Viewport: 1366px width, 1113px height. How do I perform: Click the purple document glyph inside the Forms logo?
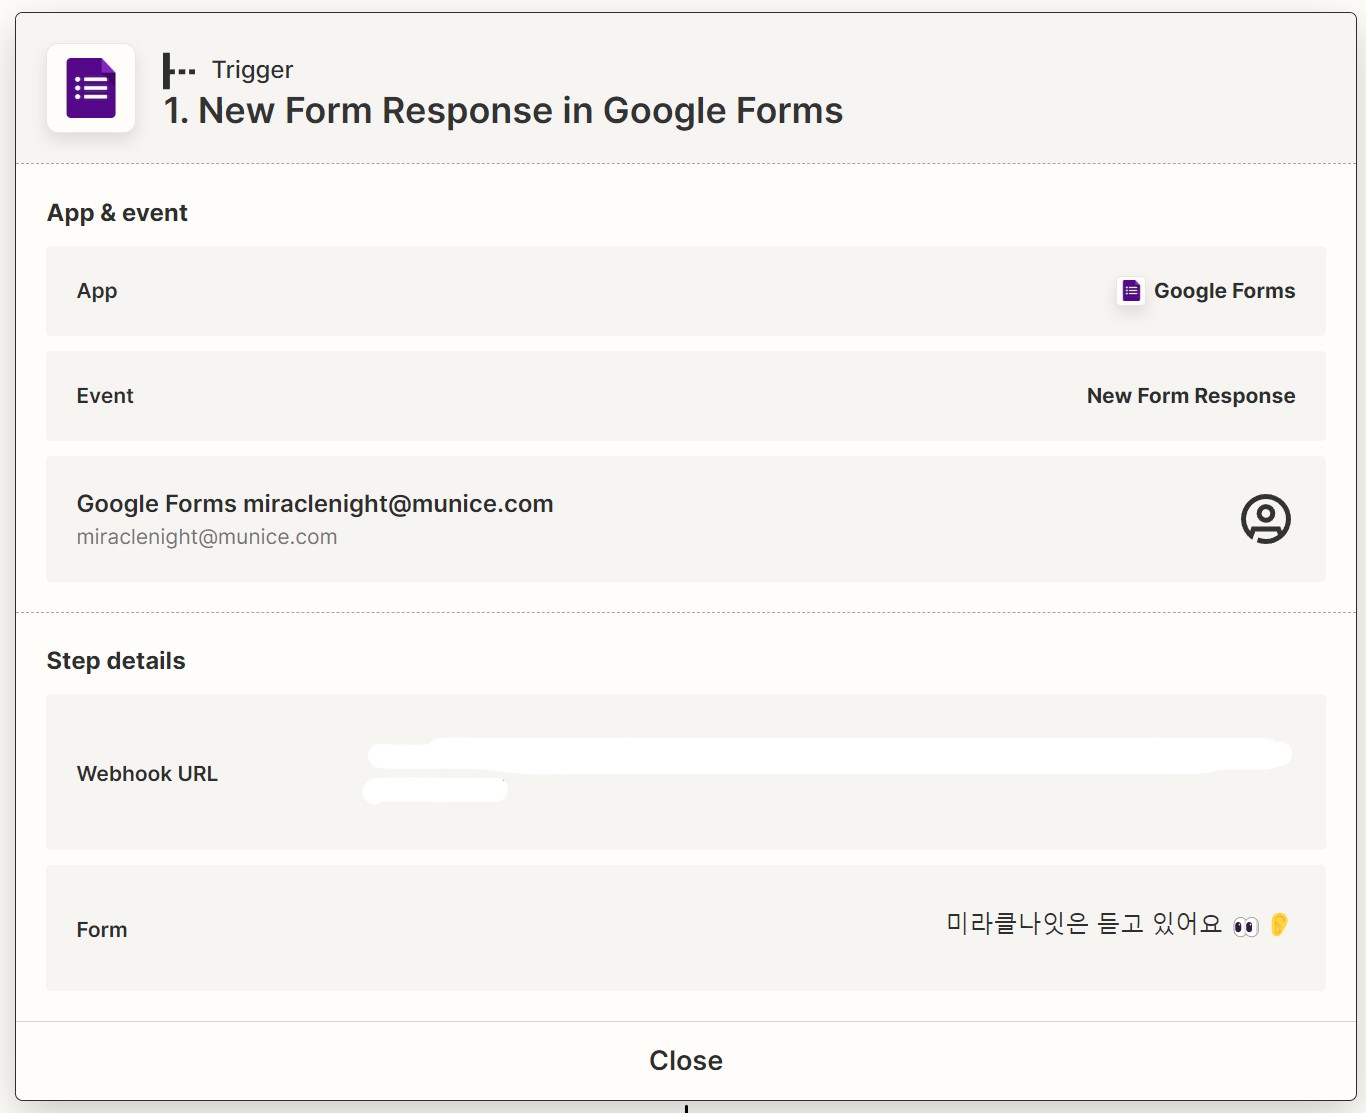point(90,88)
